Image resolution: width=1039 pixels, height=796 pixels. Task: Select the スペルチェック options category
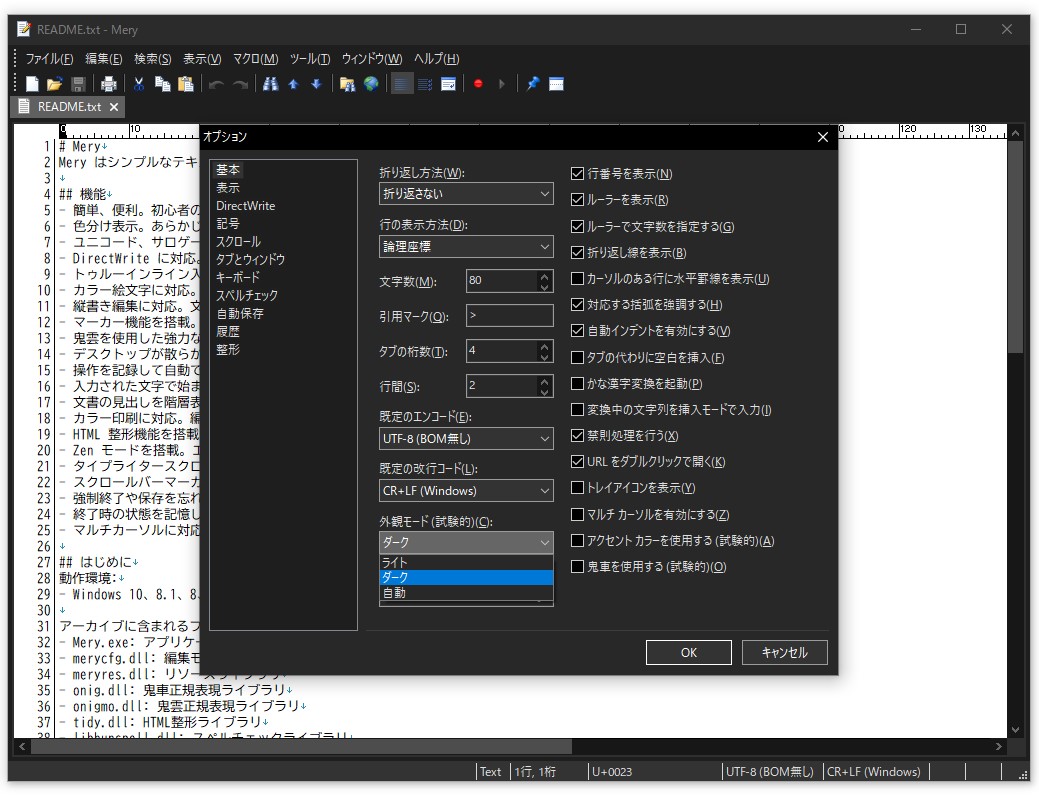pyautogui.click(x=246, y=296)
